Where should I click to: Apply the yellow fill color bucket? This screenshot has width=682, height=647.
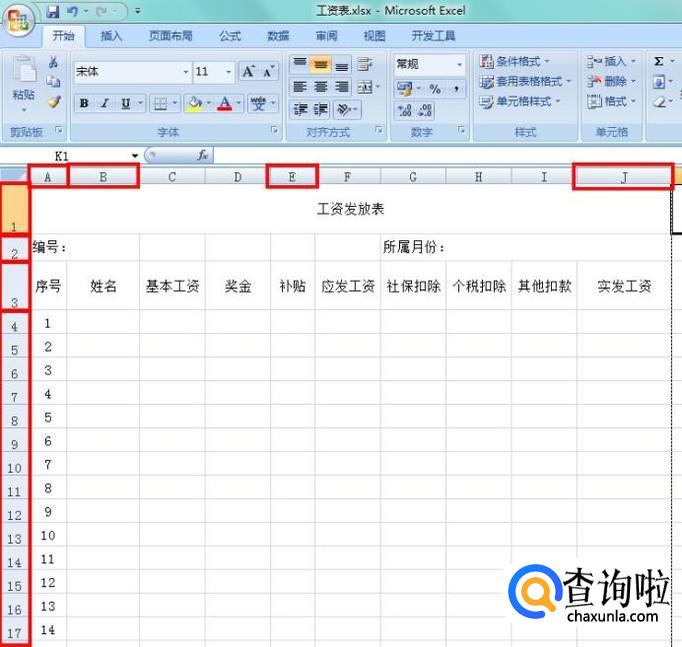pyautogui.click(x=194, y=103)
